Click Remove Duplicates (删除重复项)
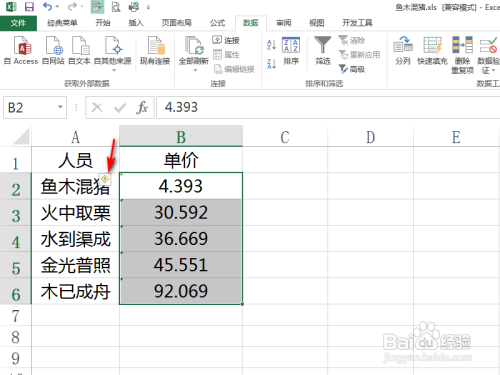This screenshot has width=500, height=375. 463,55
